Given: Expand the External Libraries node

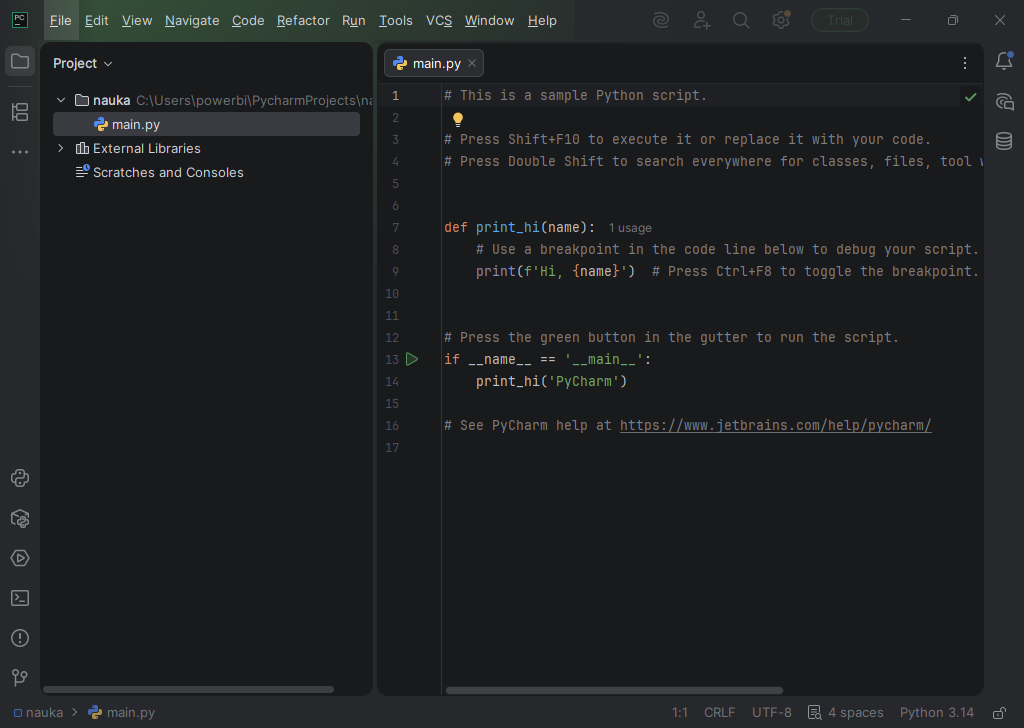Looking at the screenshot, I should [x=61, y=148].
